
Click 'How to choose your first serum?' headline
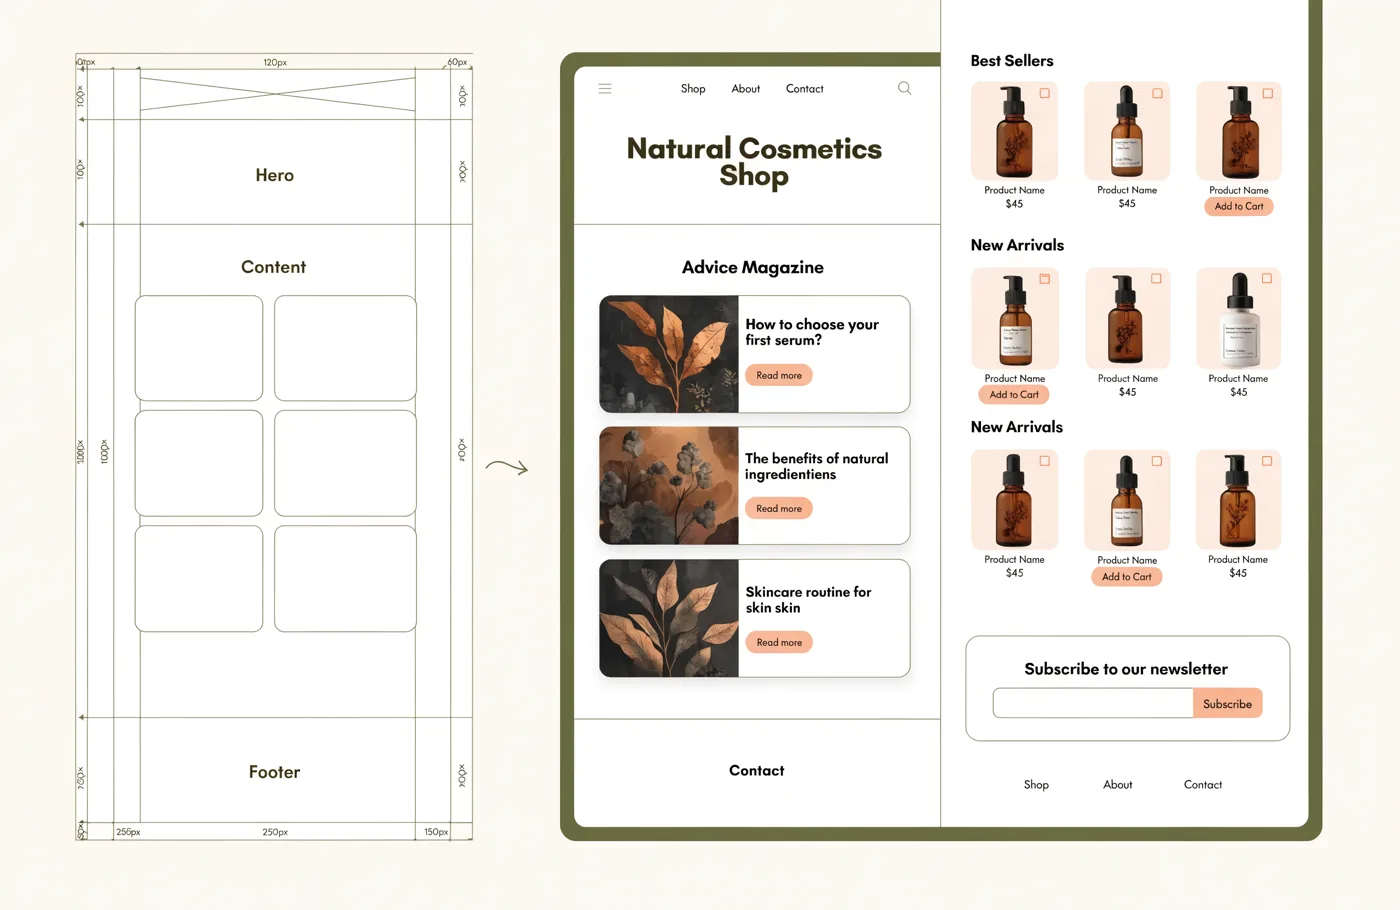812,332
